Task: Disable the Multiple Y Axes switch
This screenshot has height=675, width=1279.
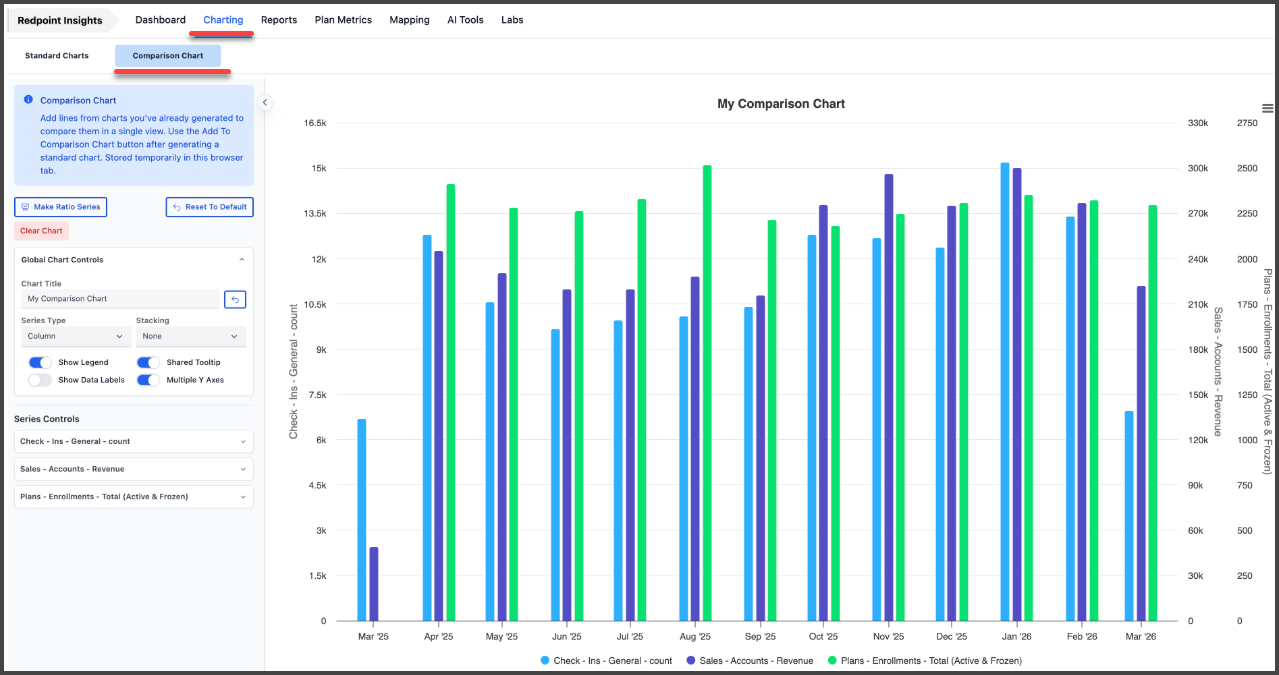Action: (x=148, y=380)
